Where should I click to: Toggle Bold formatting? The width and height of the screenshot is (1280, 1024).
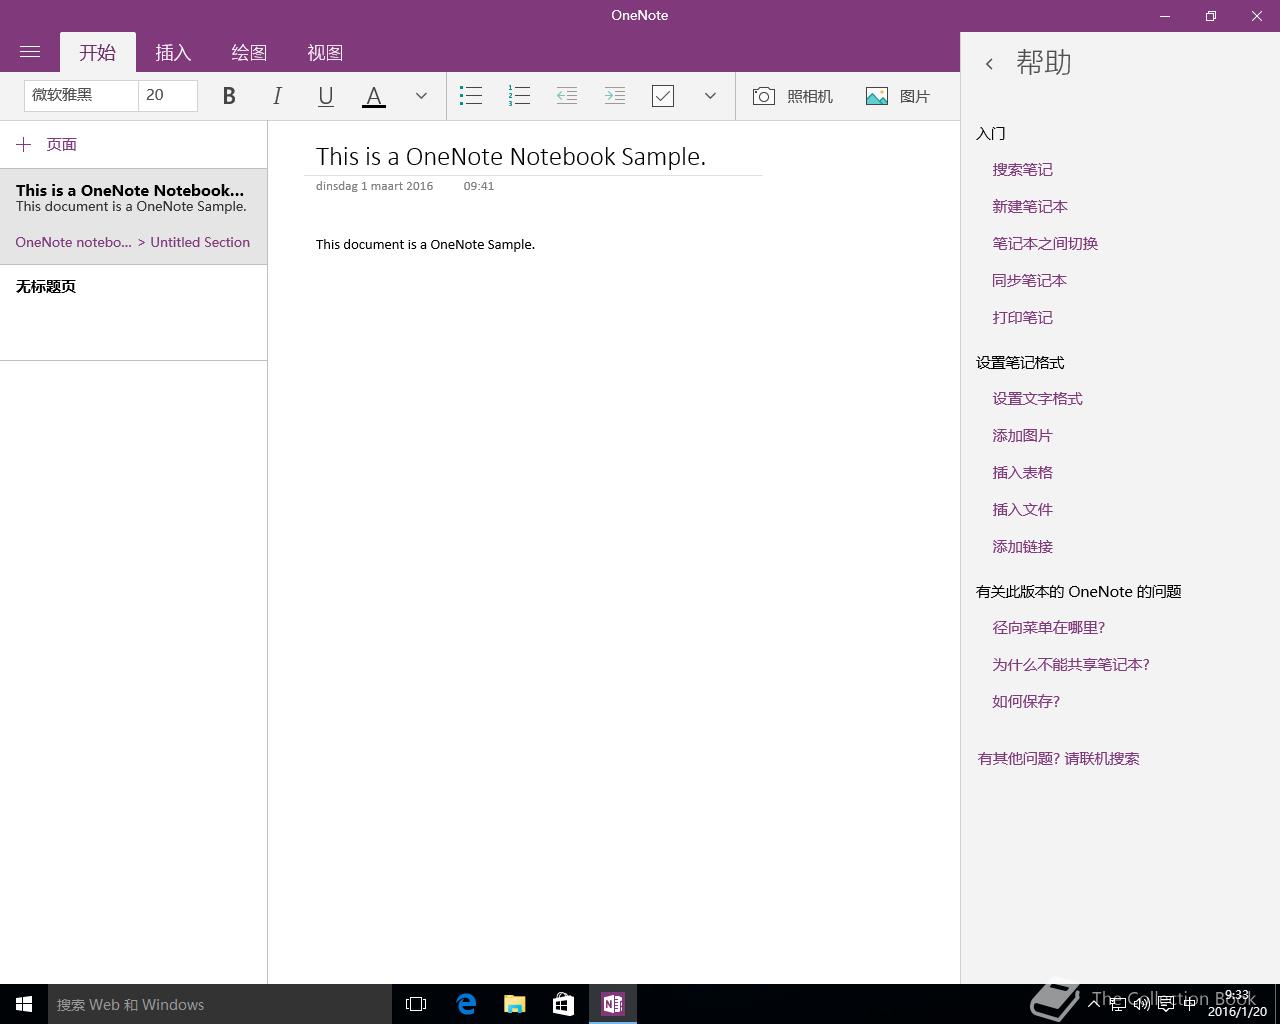coord(229,96)
